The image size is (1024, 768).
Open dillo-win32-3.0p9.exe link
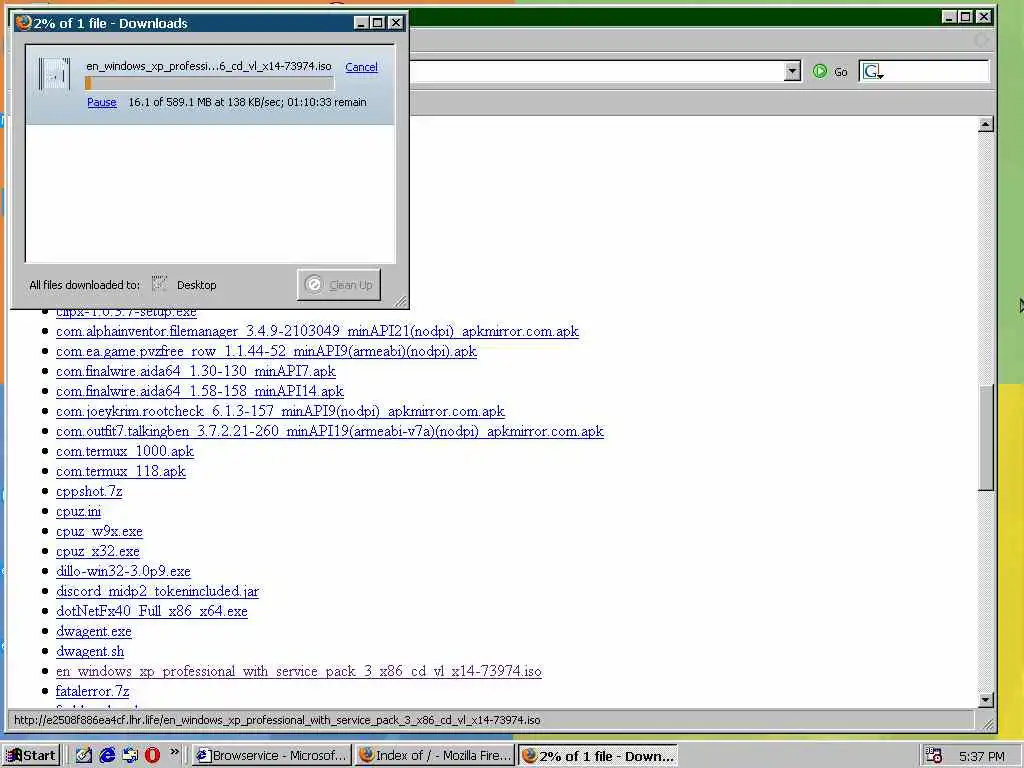point(123,571)
